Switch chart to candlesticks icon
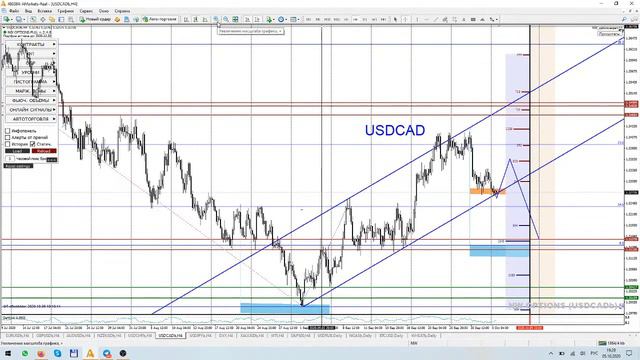 (x=196, y=19)
